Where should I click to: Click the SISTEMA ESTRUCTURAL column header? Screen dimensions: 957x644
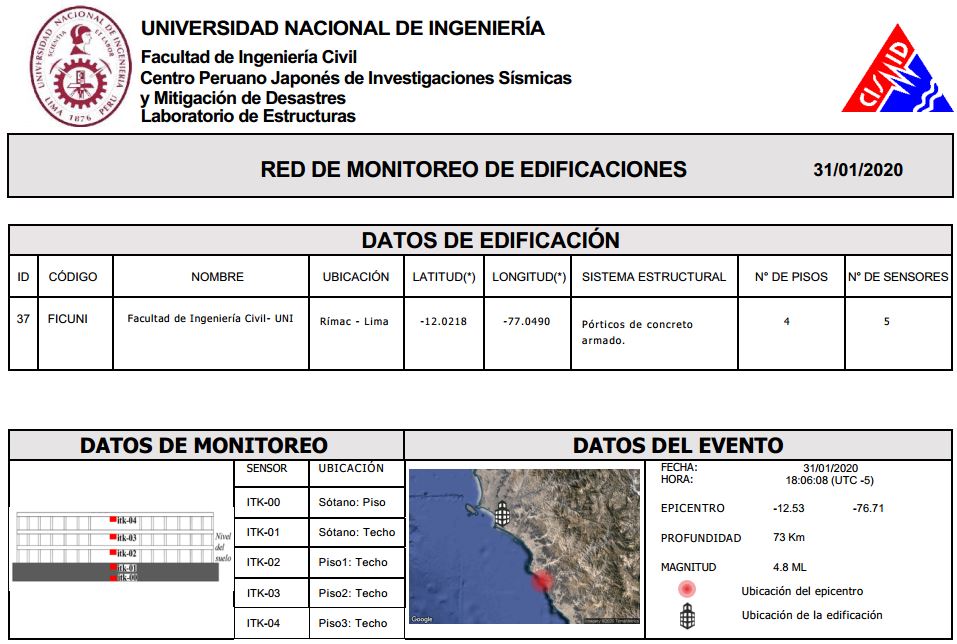(654, 277)
